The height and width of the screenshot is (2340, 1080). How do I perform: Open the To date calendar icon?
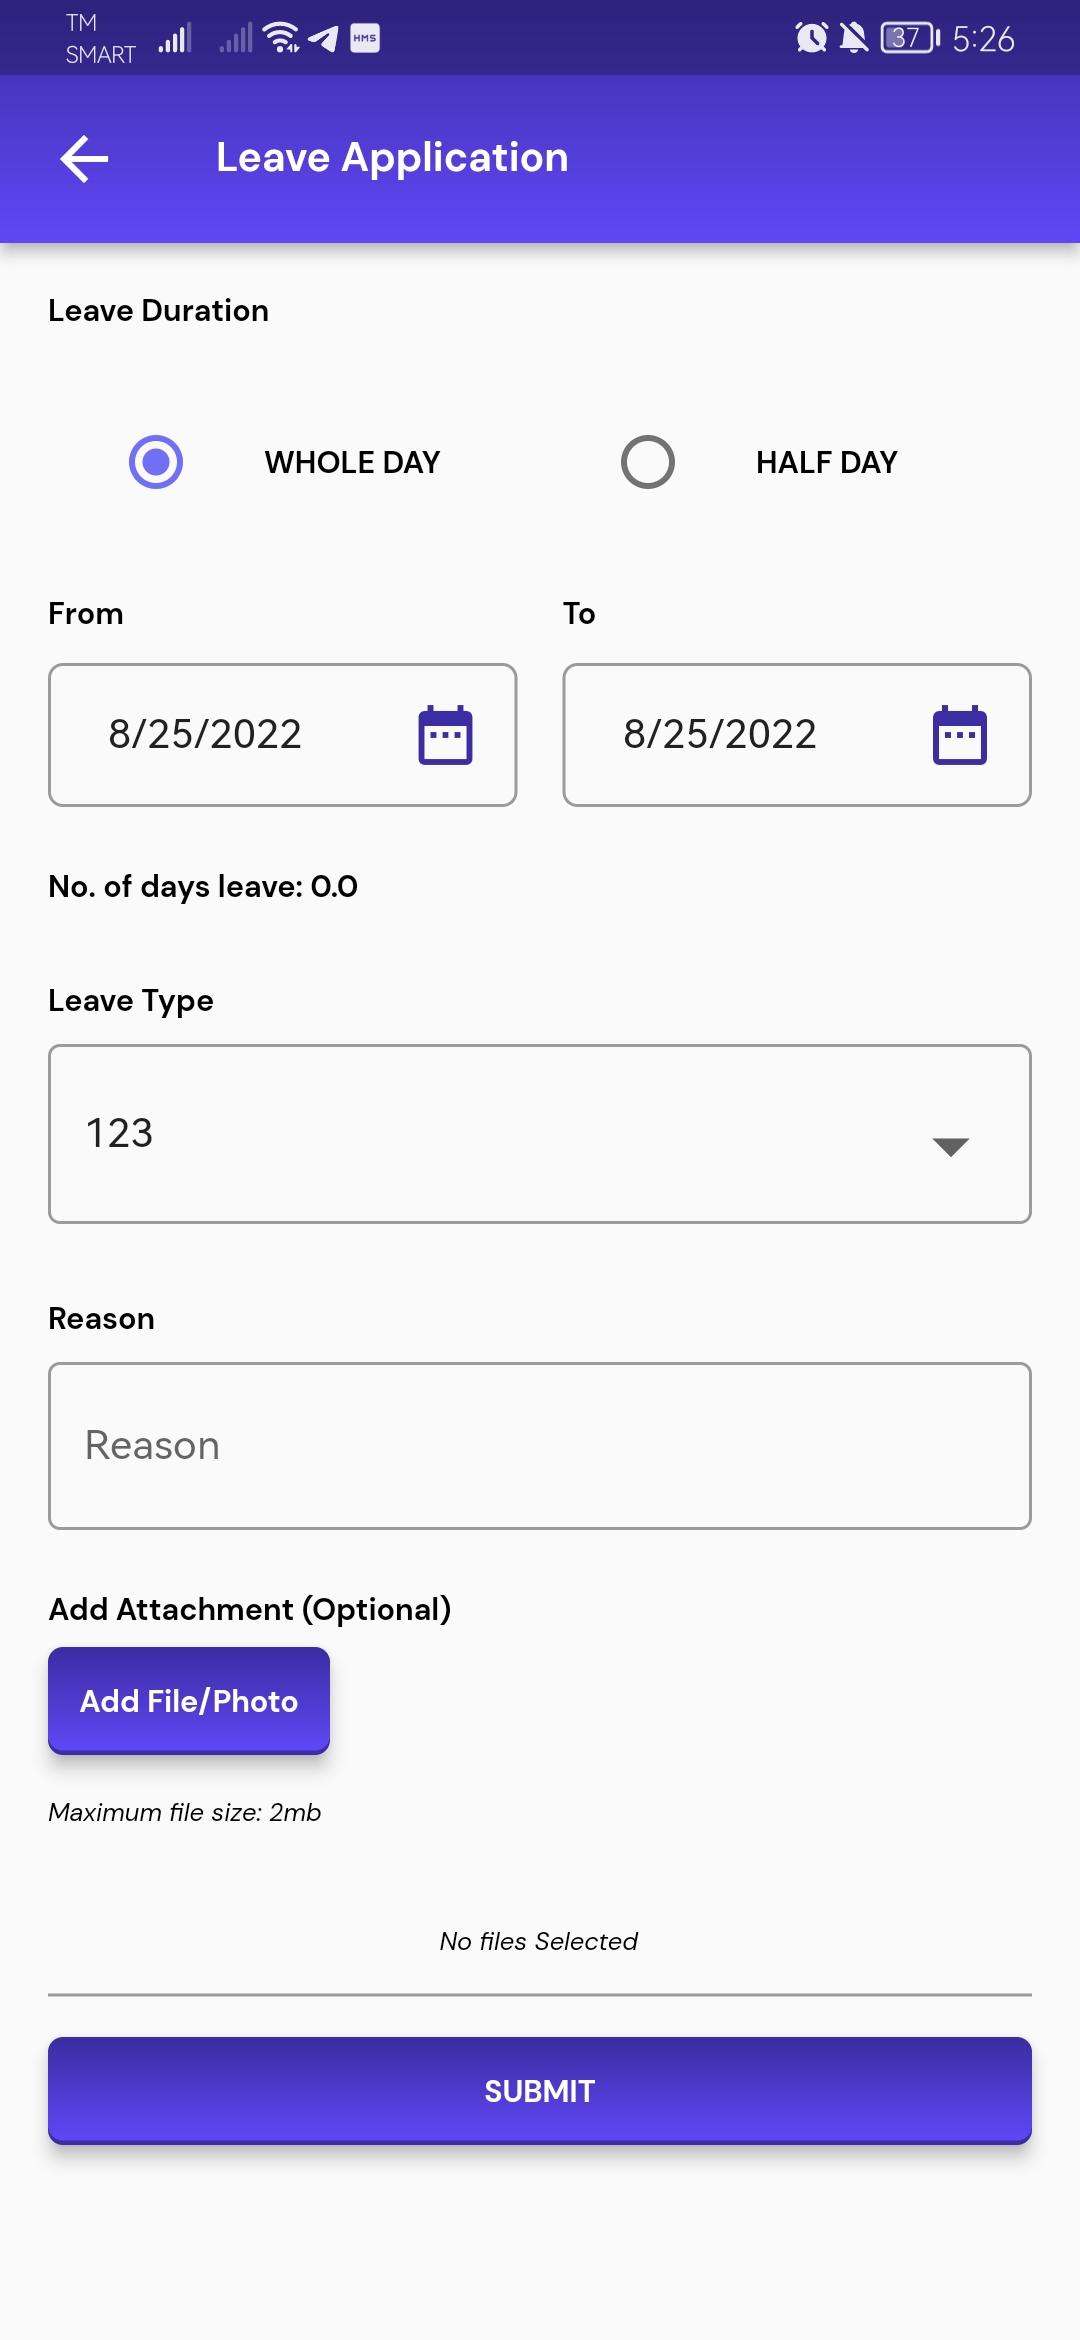[x=960, y=735]
